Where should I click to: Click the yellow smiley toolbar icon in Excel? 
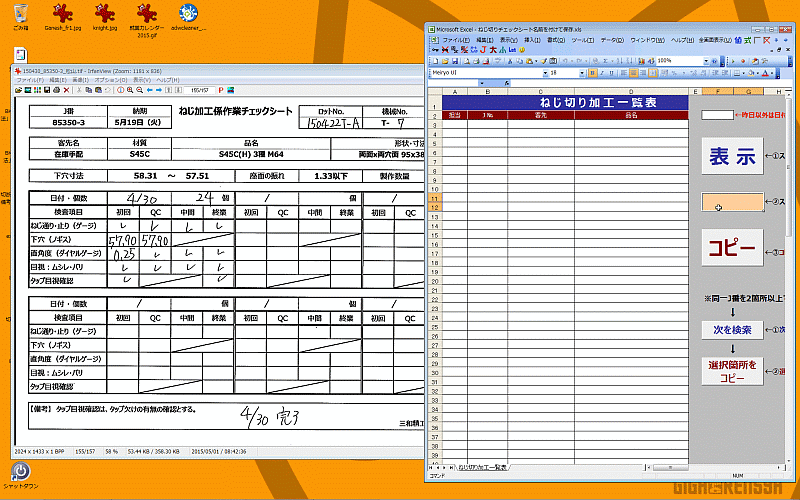(522, 49)
